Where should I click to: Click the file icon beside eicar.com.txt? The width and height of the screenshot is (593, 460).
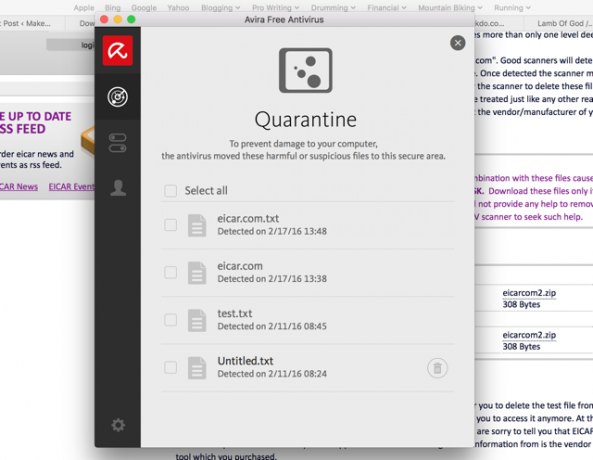coord(197,225)
